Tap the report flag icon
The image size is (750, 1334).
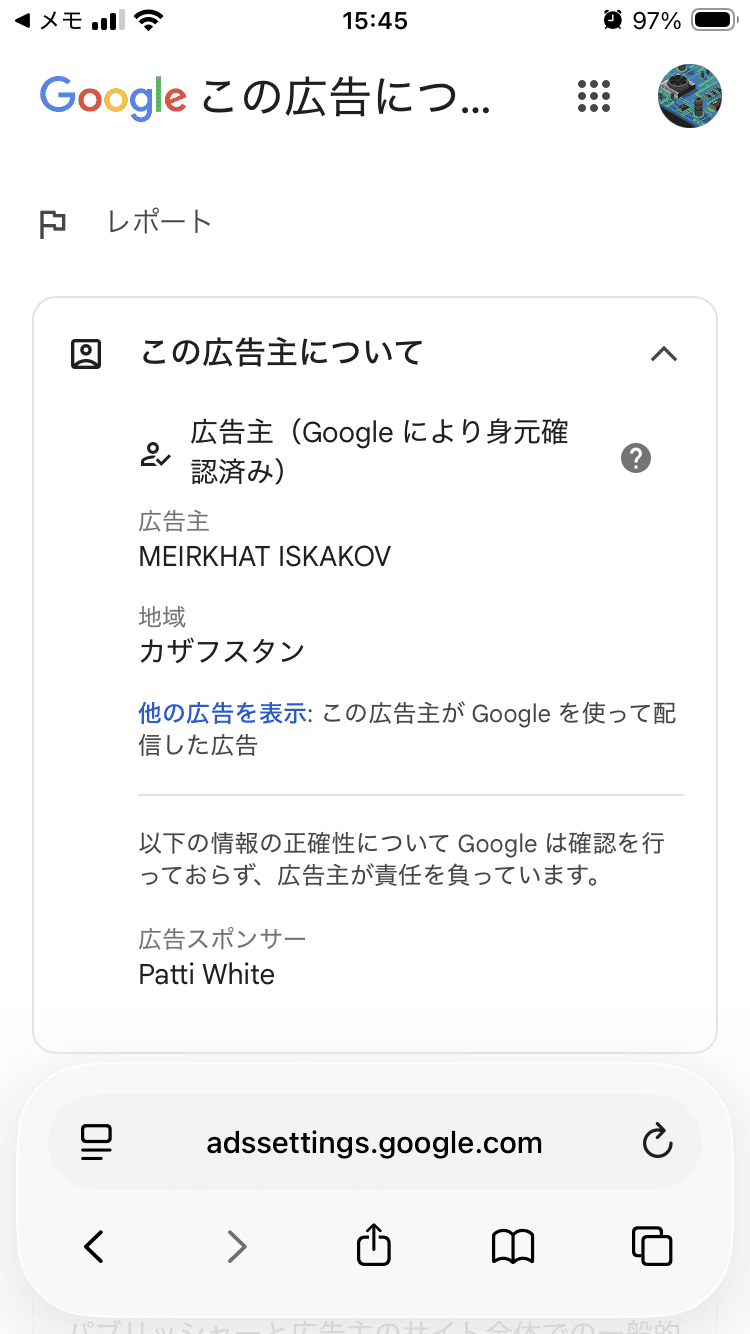(x=52, y=224)
